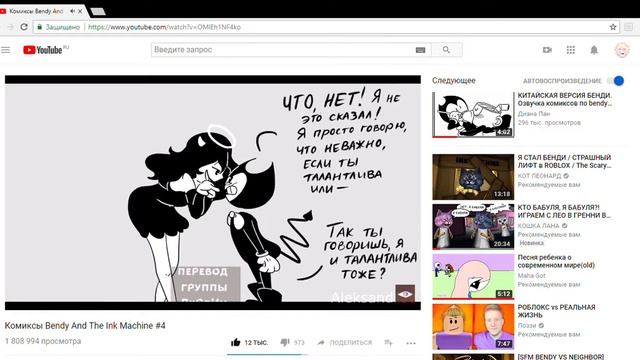Click the '1 808 994 просмотра' view count
Viewport: 640px width, 360px height.
tap(43, 341)
